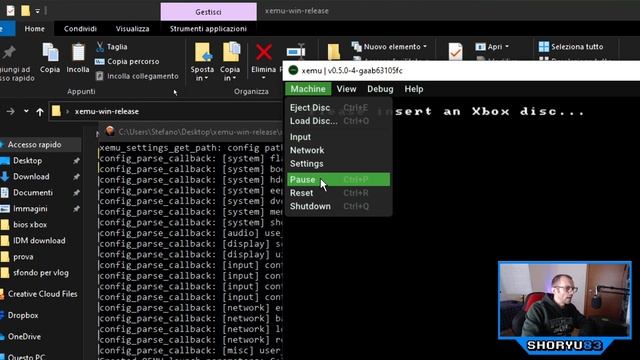This screenshot has width=640, height=360.
Task: Open the prova folder shortcut
Action: [x=23, y=257]
